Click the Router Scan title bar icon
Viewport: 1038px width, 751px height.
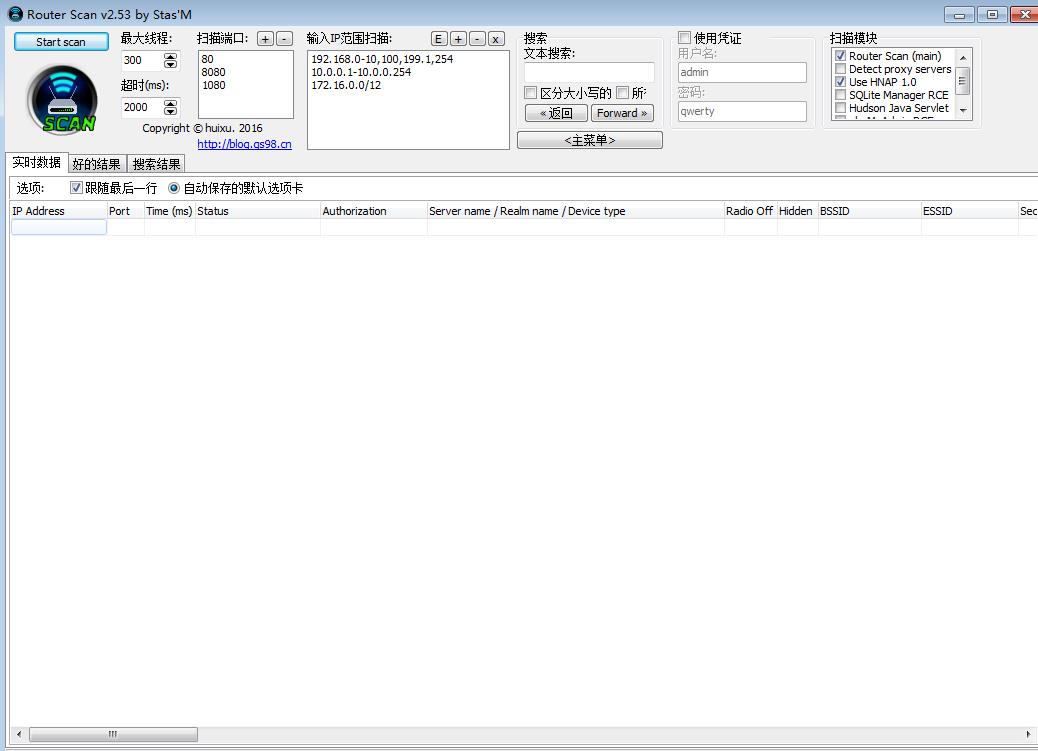point(15,14)
